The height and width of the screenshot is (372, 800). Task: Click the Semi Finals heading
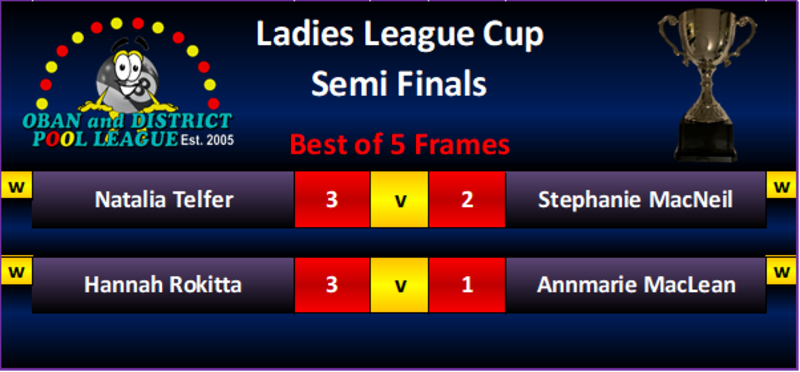(x=399, y=83)
